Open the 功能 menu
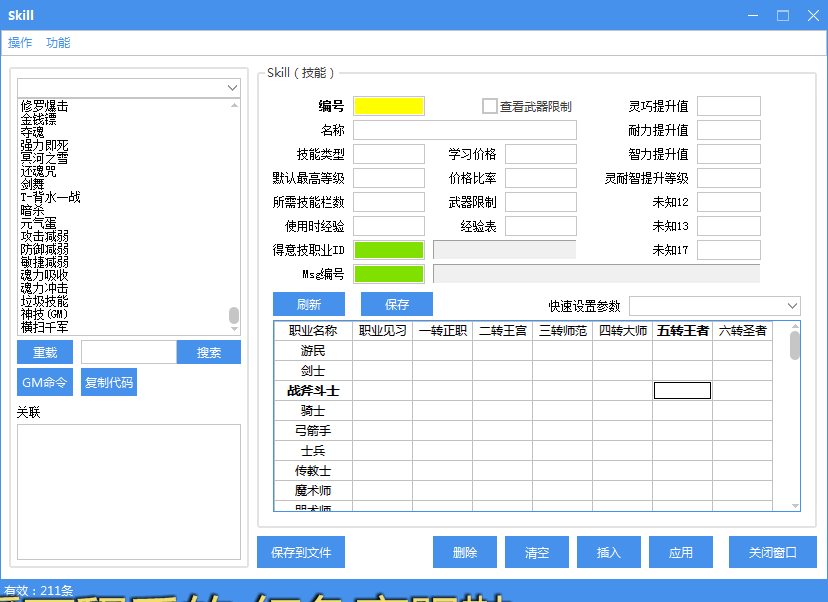The height and width of the screenshot is (602, 828). (58, 43)
